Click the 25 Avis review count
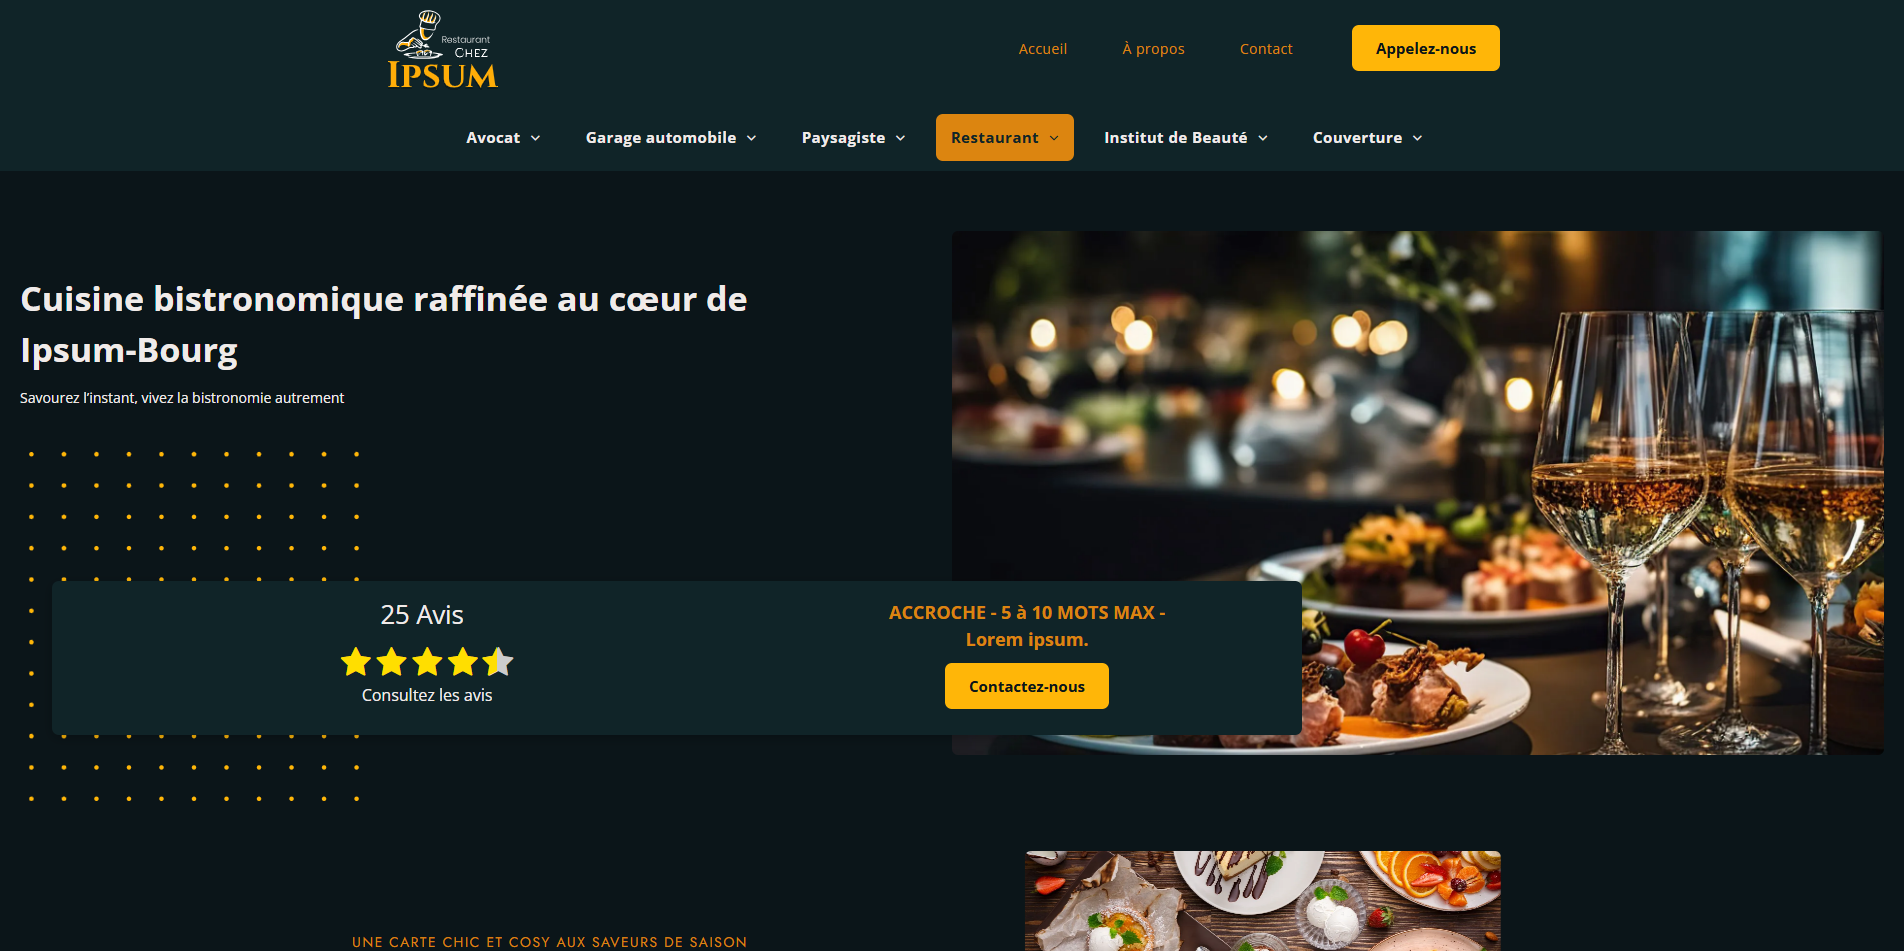The width and height of the screenshot is (1904, 951). (422, 615)
